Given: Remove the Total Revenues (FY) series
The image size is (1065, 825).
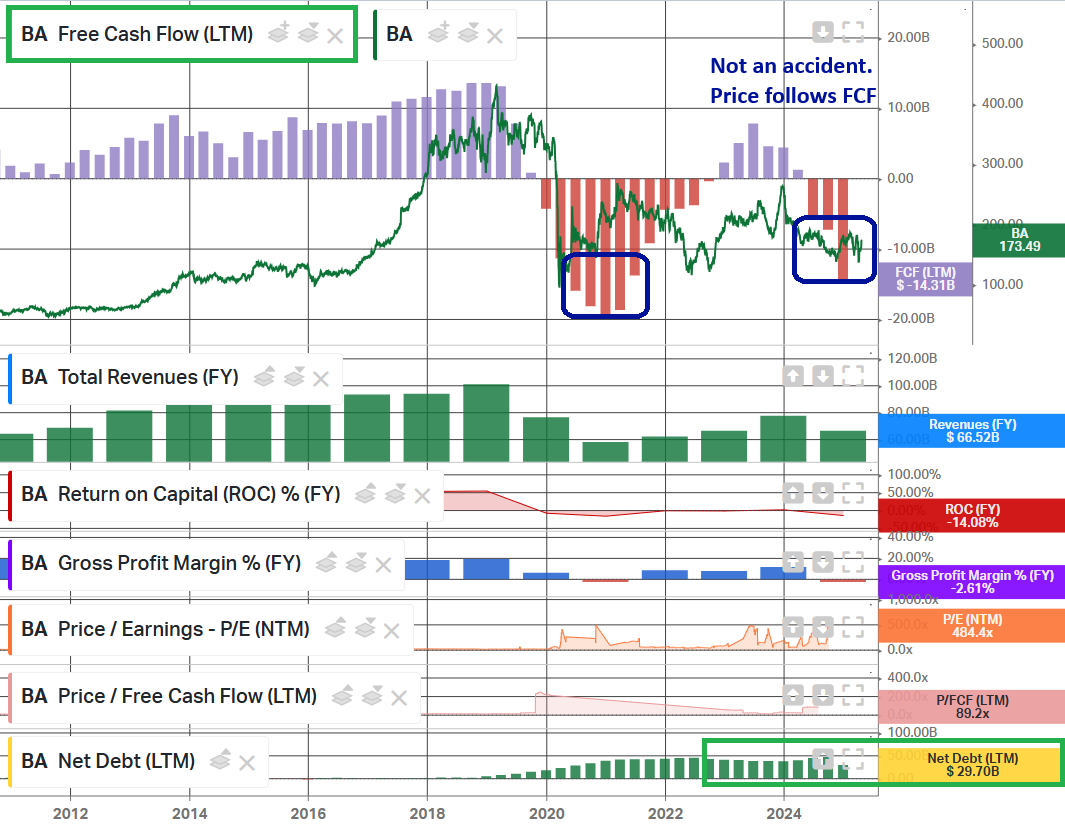Looking at the screenshot, I should click(321, 379).
